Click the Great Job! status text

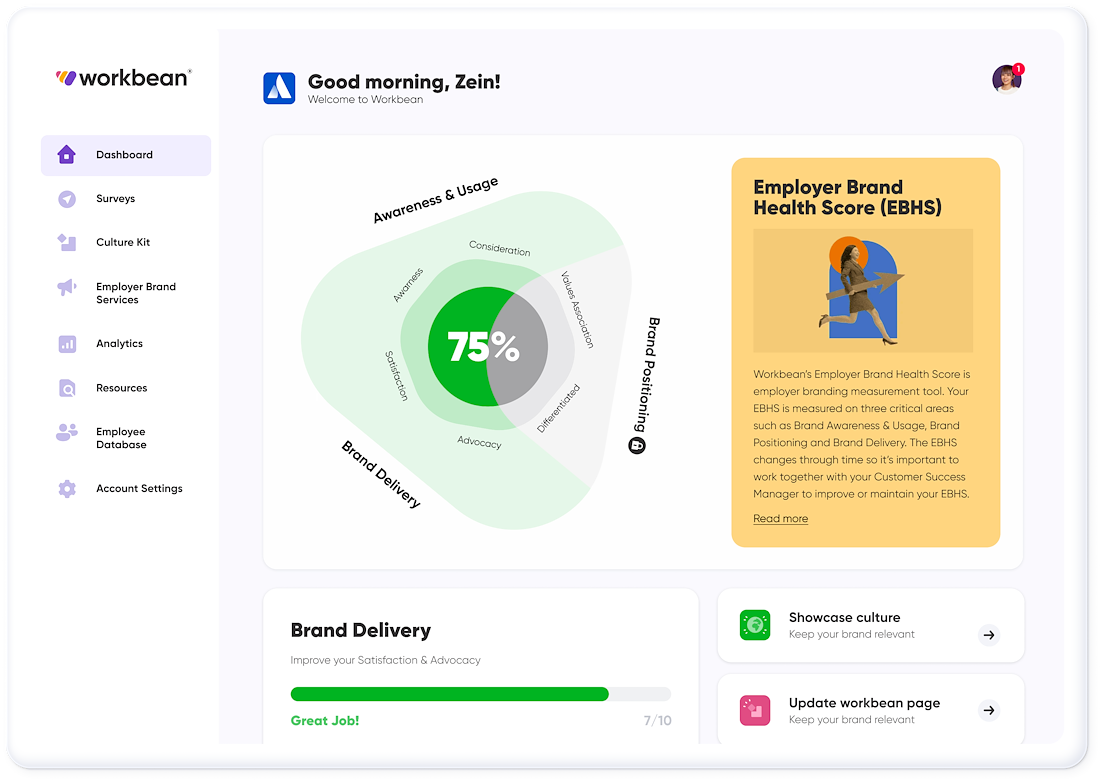tap(325, 721)
